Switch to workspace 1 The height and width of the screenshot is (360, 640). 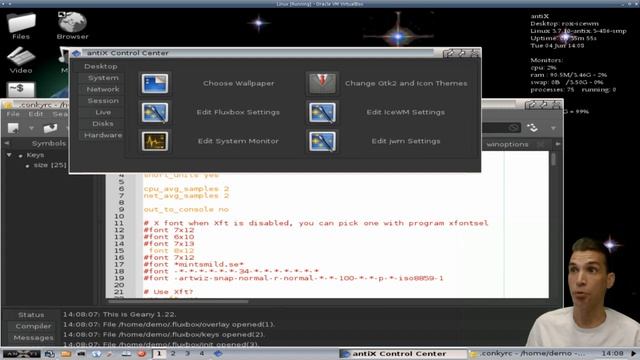pyautogui.click(x=159, y=354)
